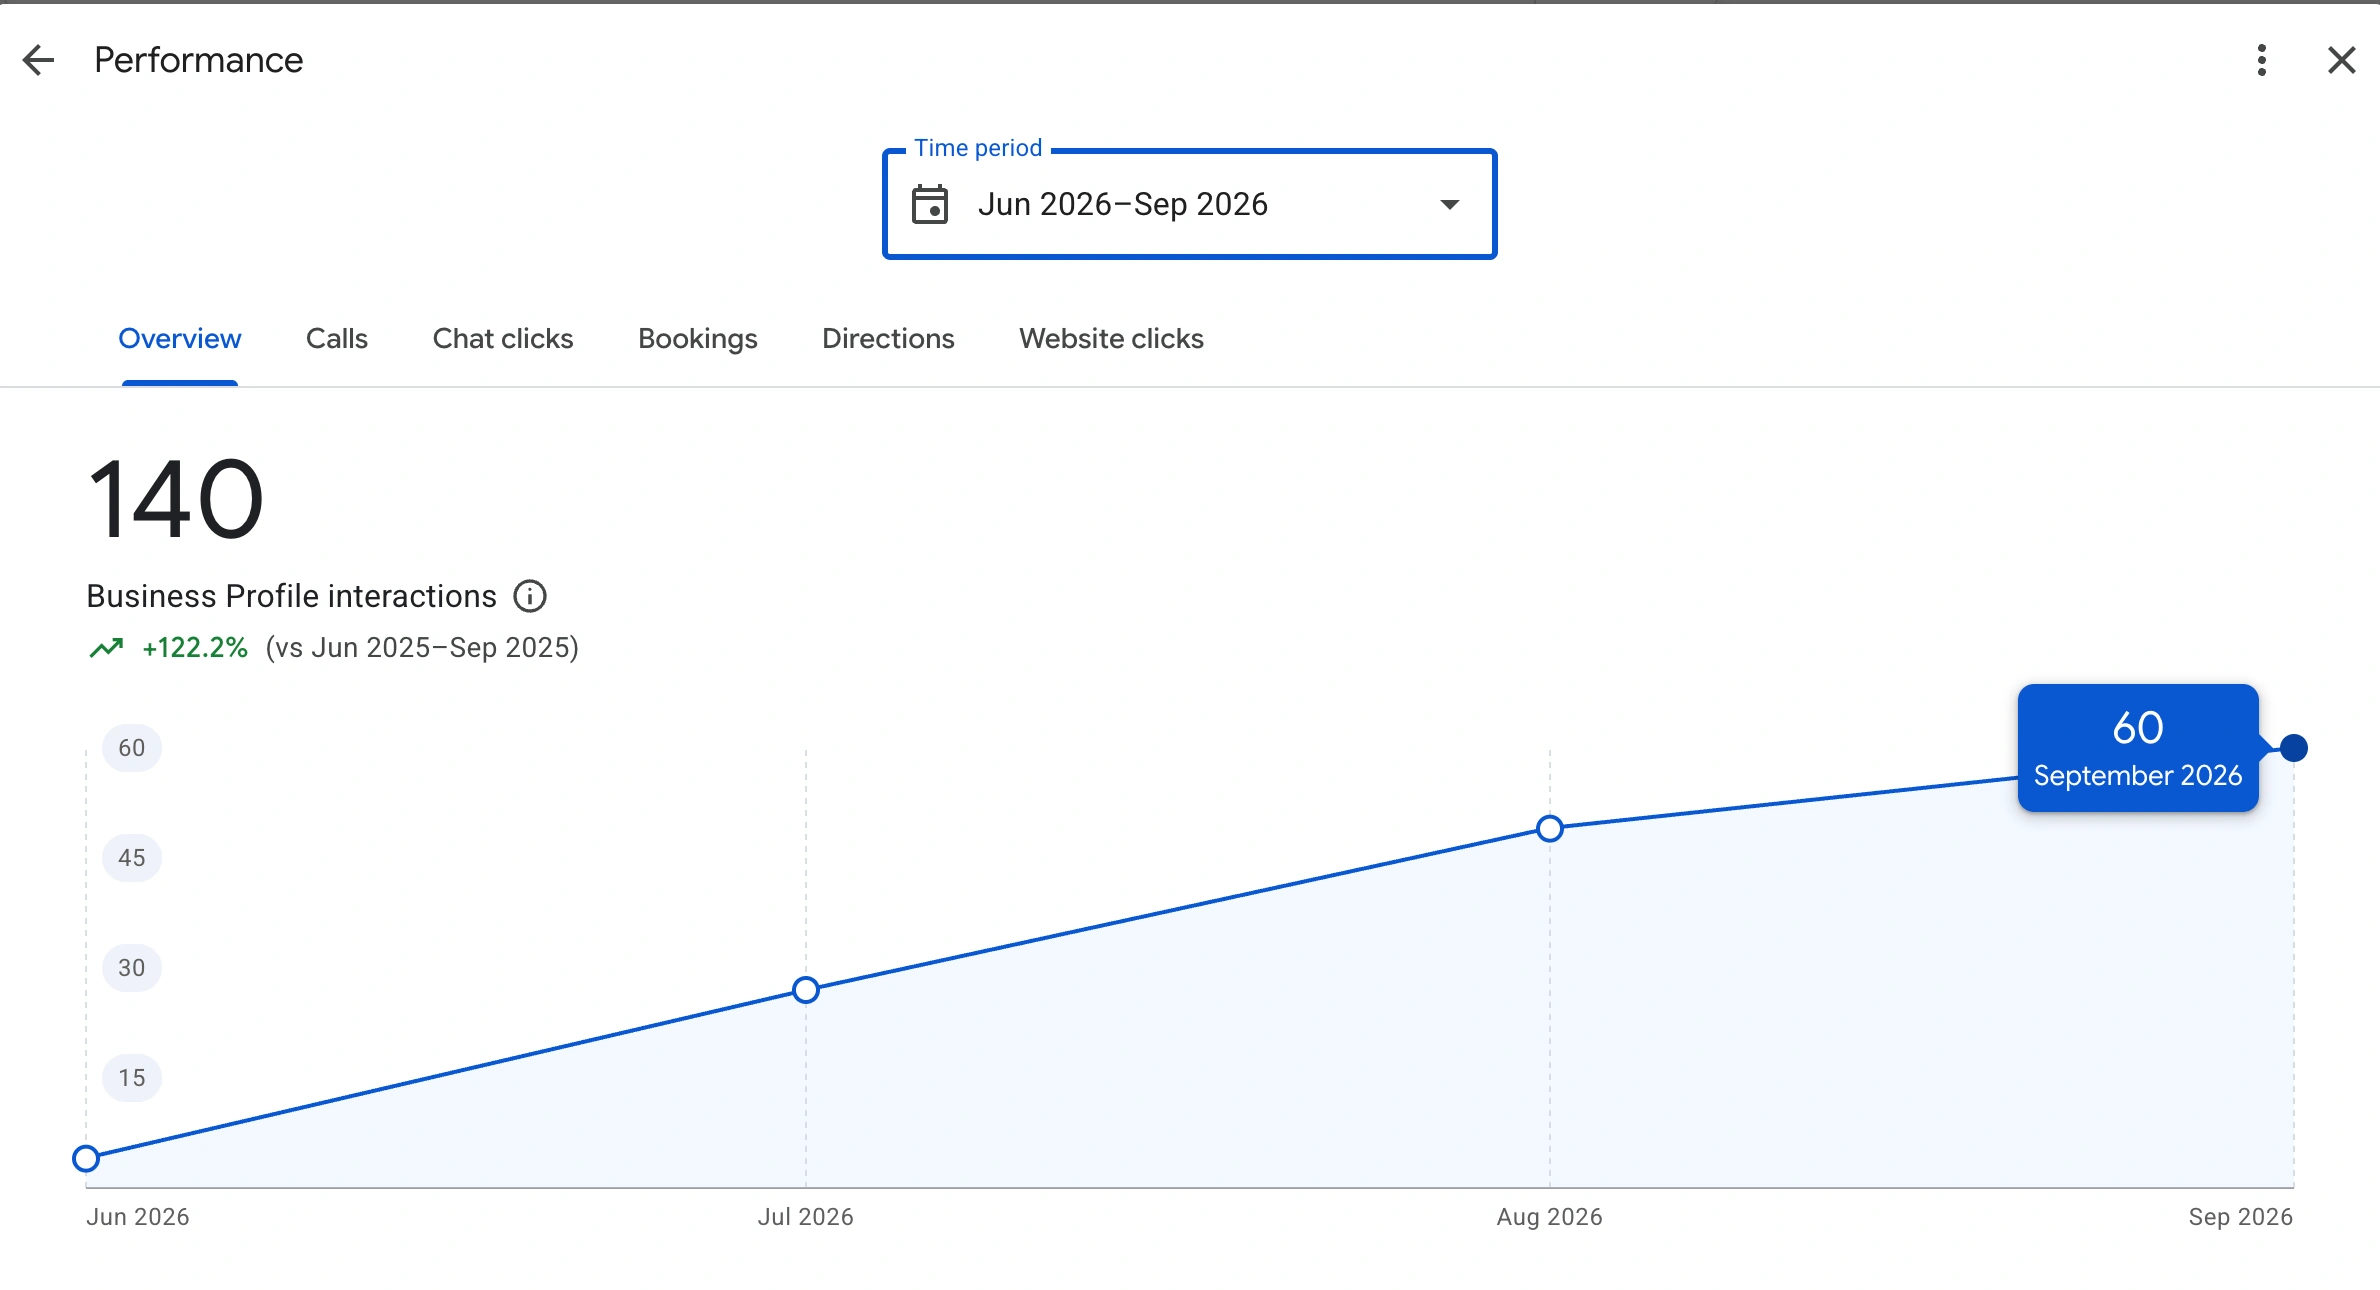The height and width of the screenshot is (1290, 2380).
Task: Click the 140 interactions total number
Action: [176, 499]
